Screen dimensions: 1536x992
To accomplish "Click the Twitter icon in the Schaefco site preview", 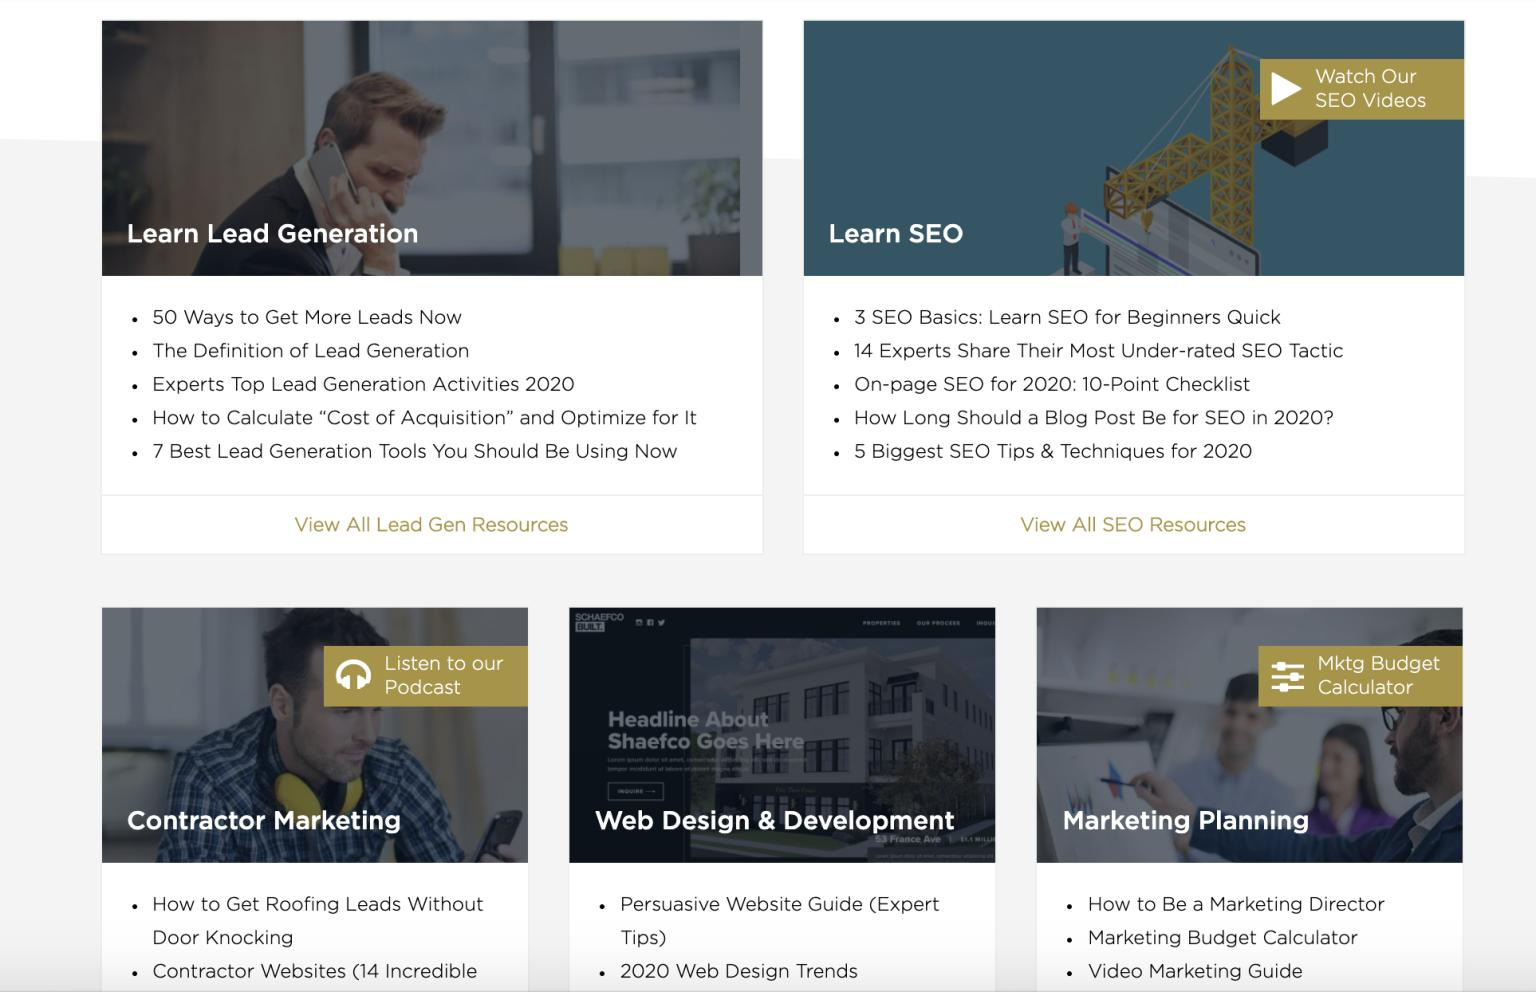I will coord(662,623).
